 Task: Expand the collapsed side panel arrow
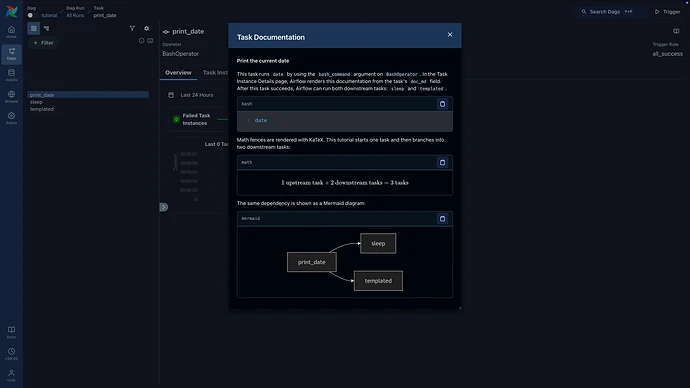point(164,207)
